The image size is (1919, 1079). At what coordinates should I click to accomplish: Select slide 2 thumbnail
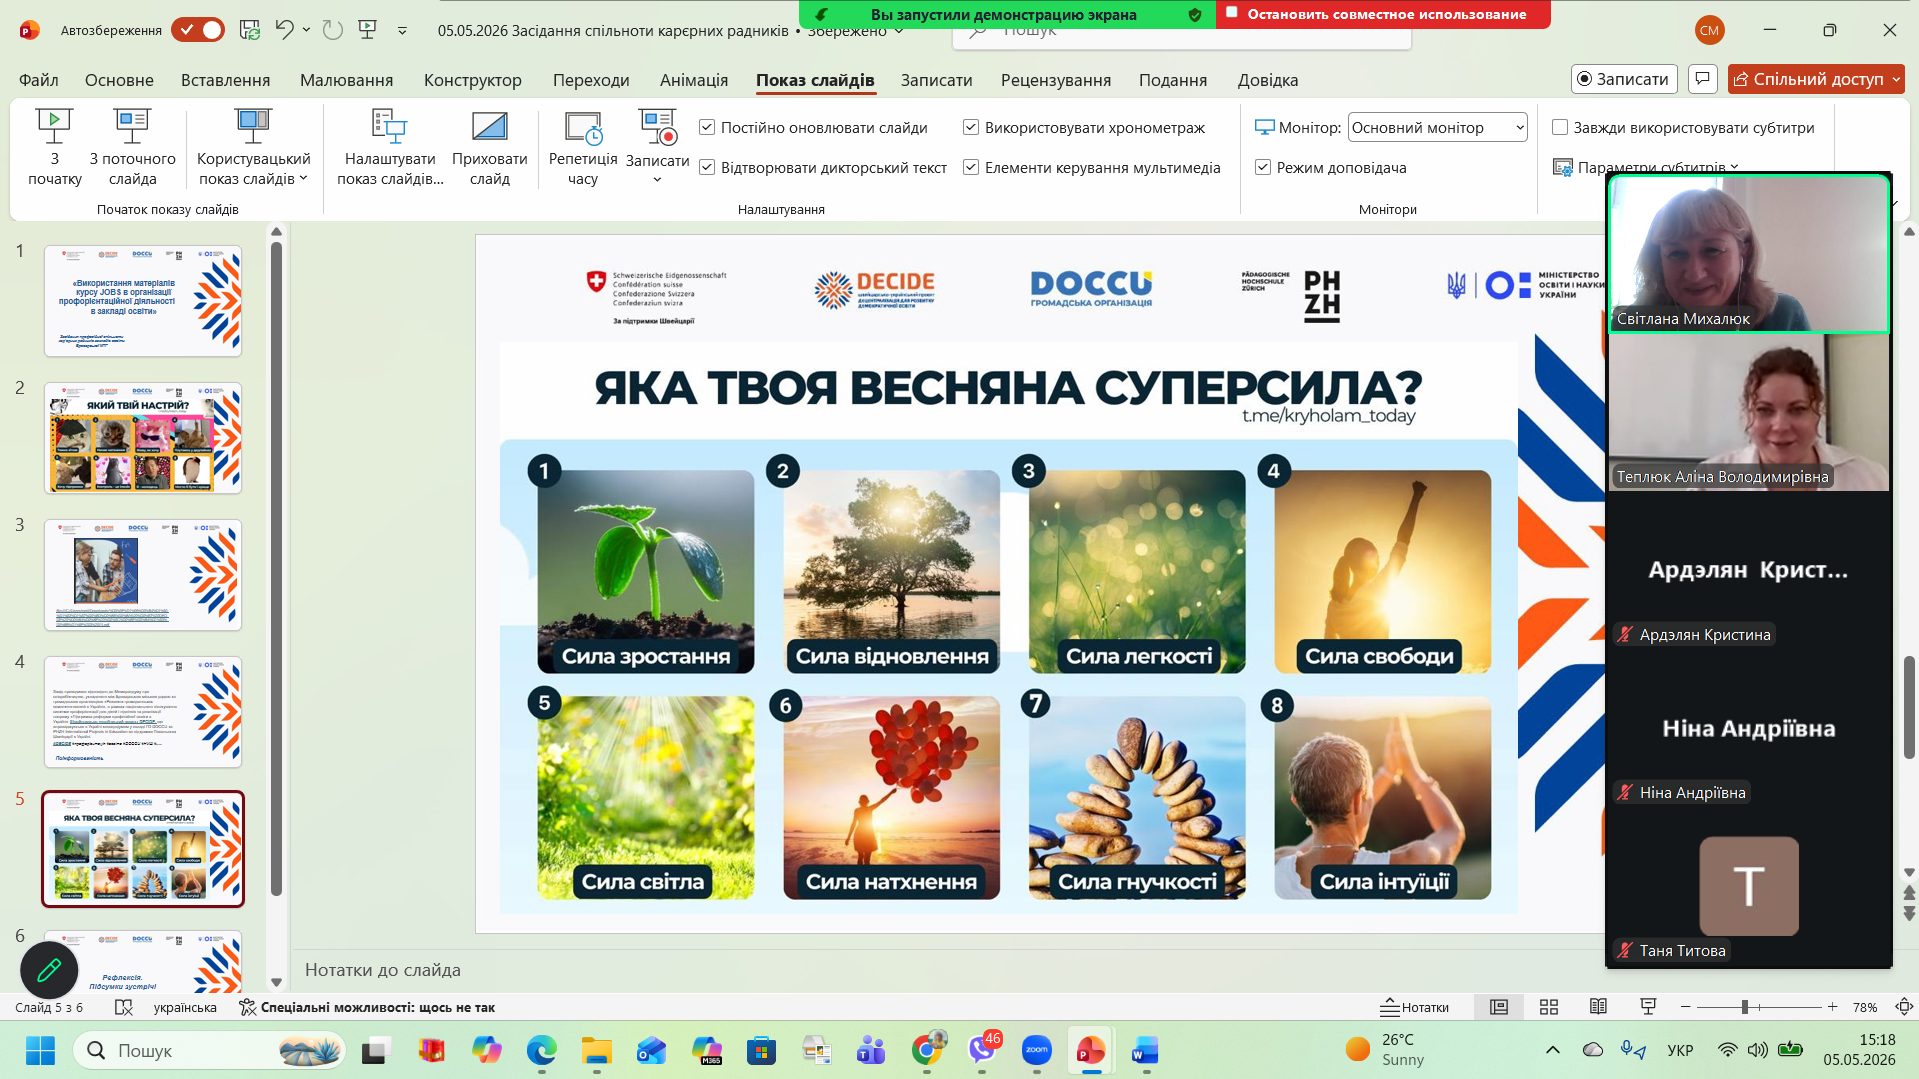[143, 438]
